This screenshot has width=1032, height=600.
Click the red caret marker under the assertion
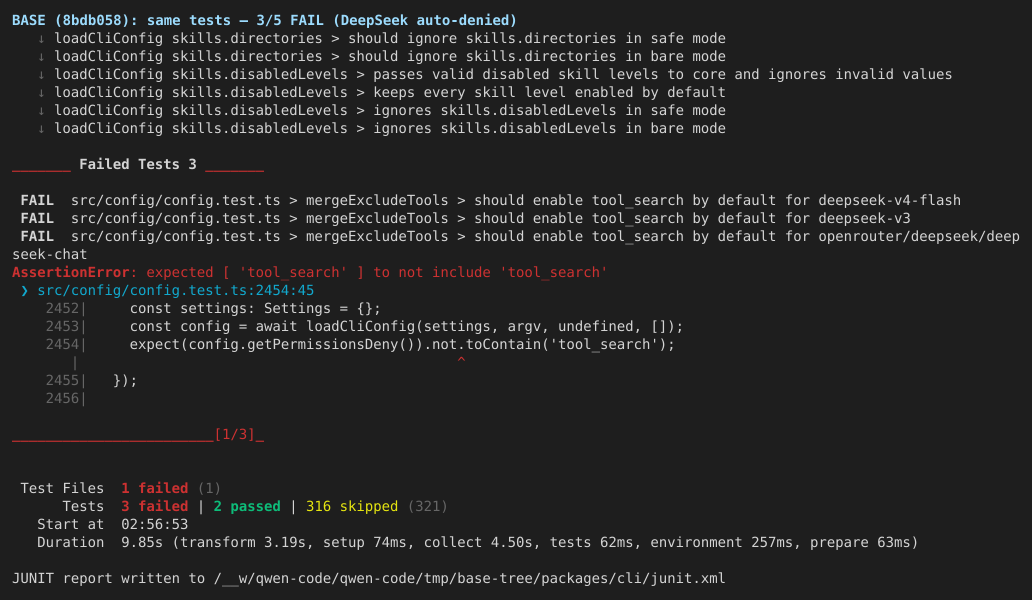(x=461, y=361)
